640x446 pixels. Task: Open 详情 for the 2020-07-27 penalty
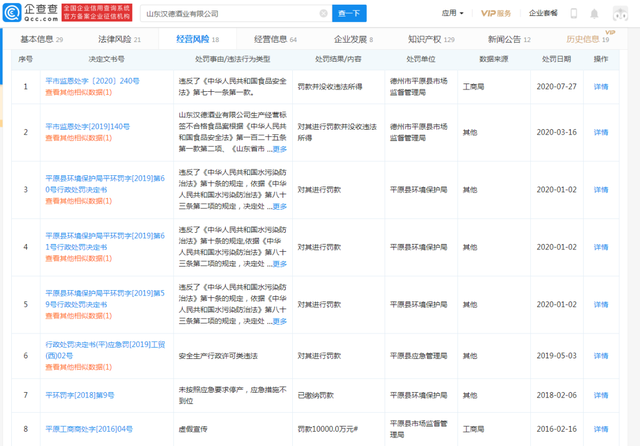pyautogui.click(x=601, y=87)
